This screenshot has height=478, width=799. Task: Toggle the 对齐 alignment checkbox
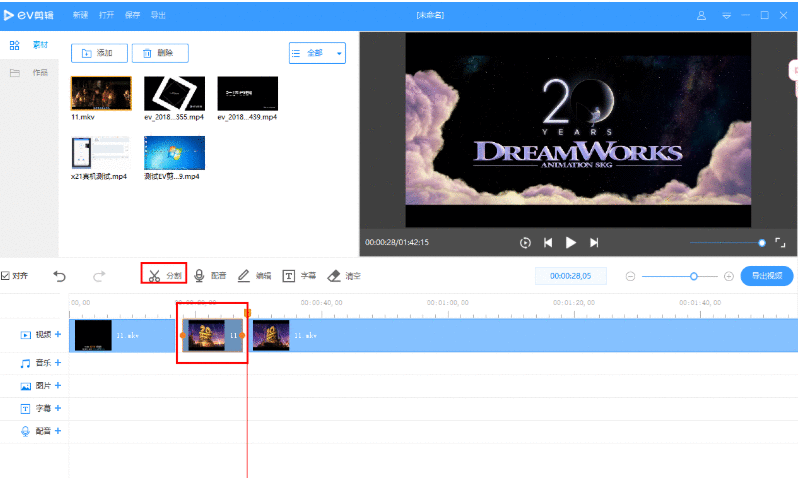click(x=6, y=275)
